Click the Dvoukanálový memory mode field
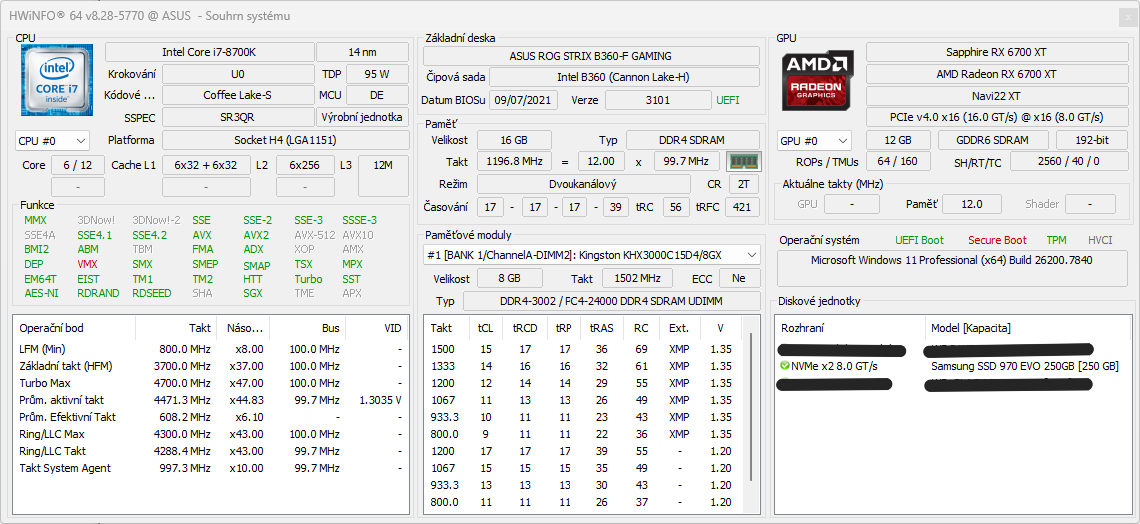 pos(584,184)
